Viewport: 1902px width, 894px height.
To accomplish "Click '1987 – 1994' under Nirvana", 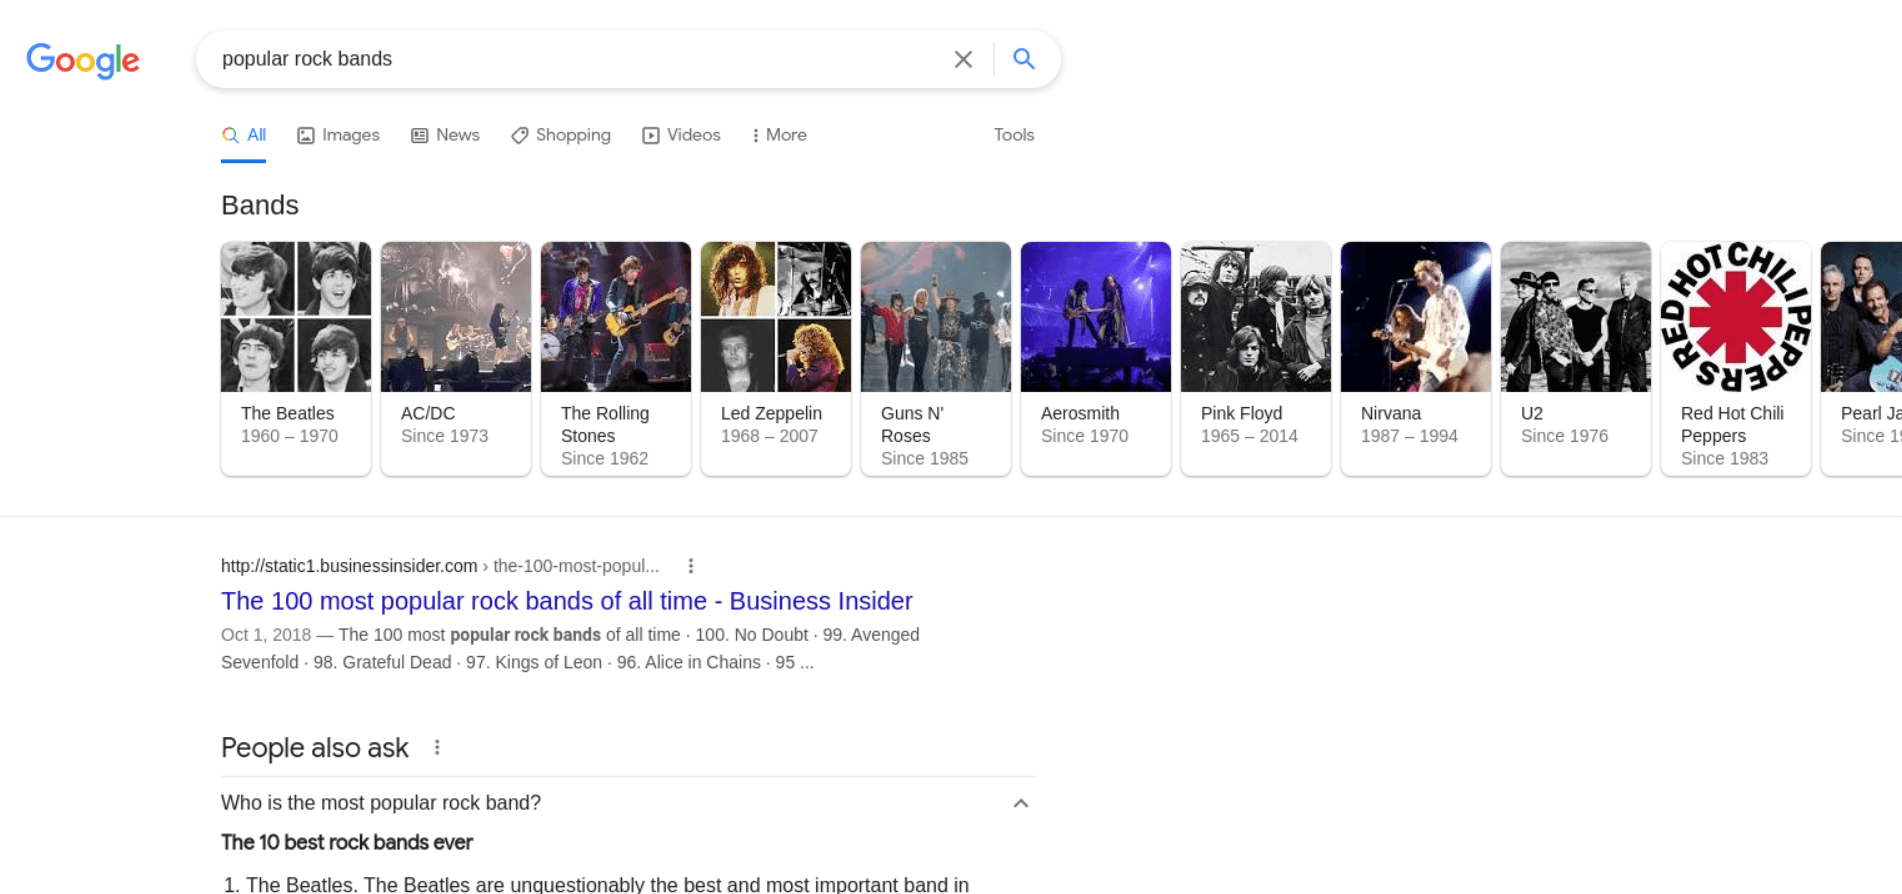I will pyautogui.click(x=1409, y=436).
